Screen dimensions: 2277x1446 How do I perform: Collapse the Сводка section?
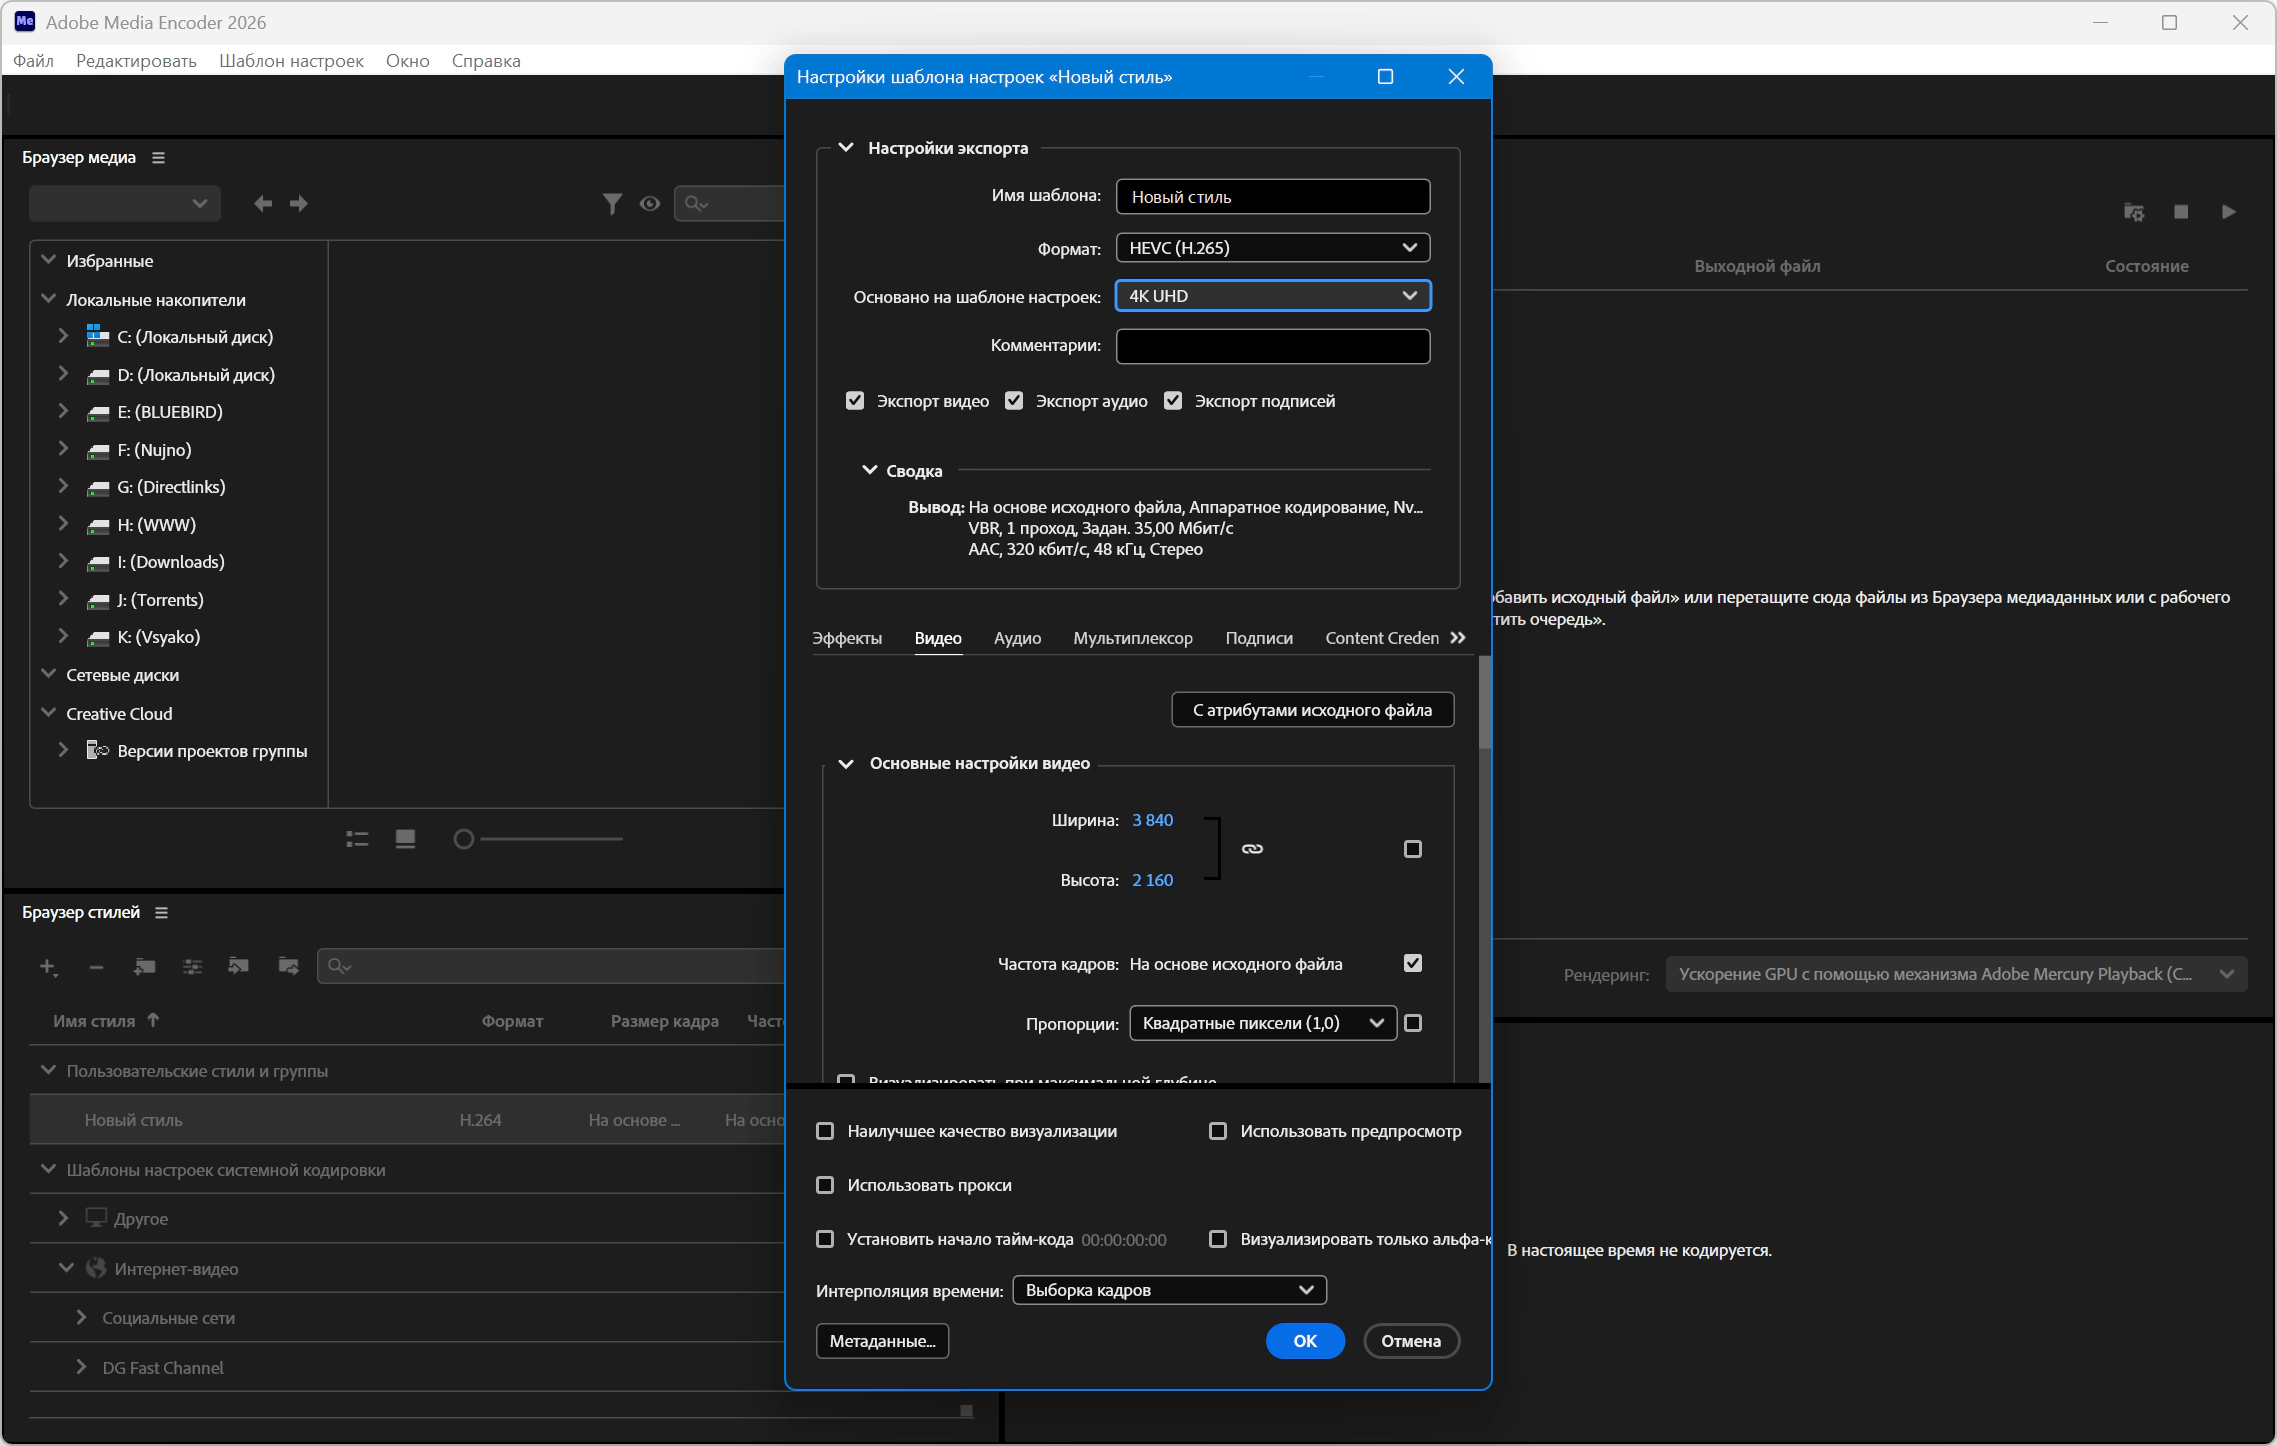869,470
